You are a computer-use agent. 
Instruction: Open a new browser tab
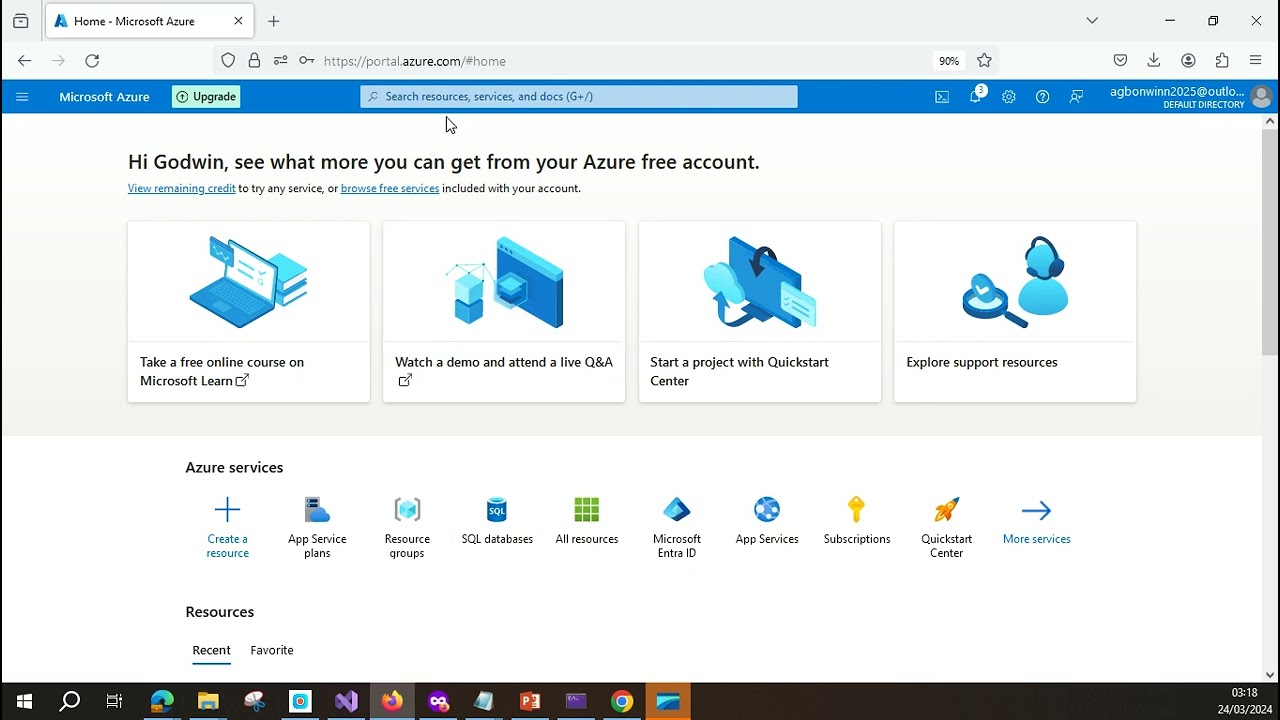tap(274, 21)
